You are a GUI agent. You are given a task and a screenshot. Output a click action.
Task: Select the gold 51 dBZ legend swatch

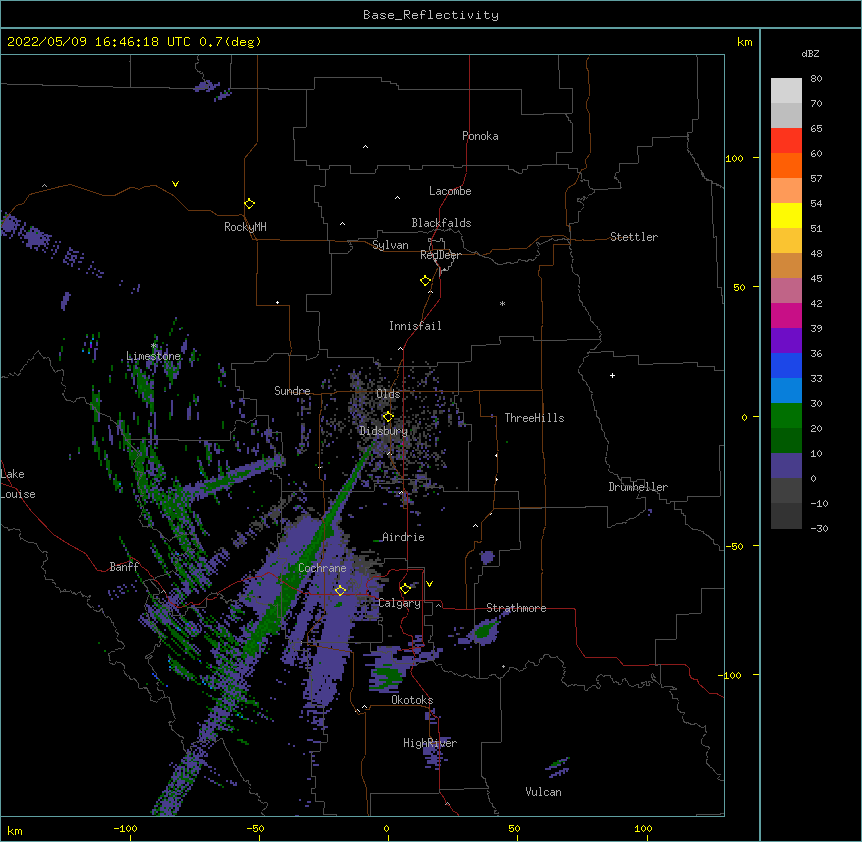tap(786, 240)
